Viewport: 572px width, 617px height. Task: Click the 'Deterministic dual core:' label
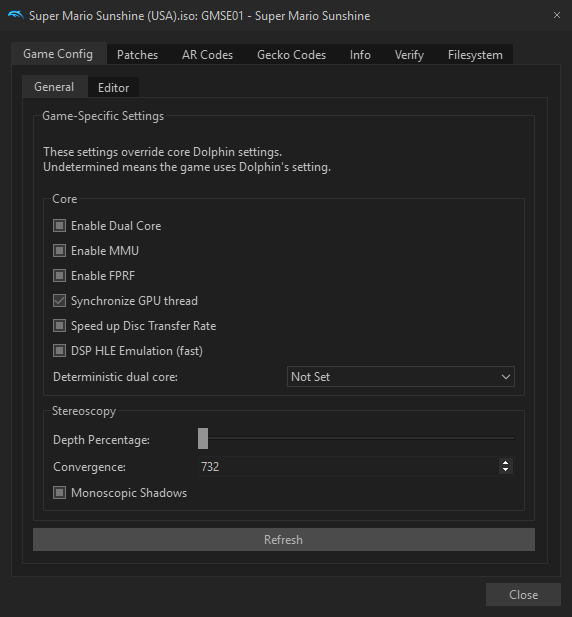tap(115, 377)
